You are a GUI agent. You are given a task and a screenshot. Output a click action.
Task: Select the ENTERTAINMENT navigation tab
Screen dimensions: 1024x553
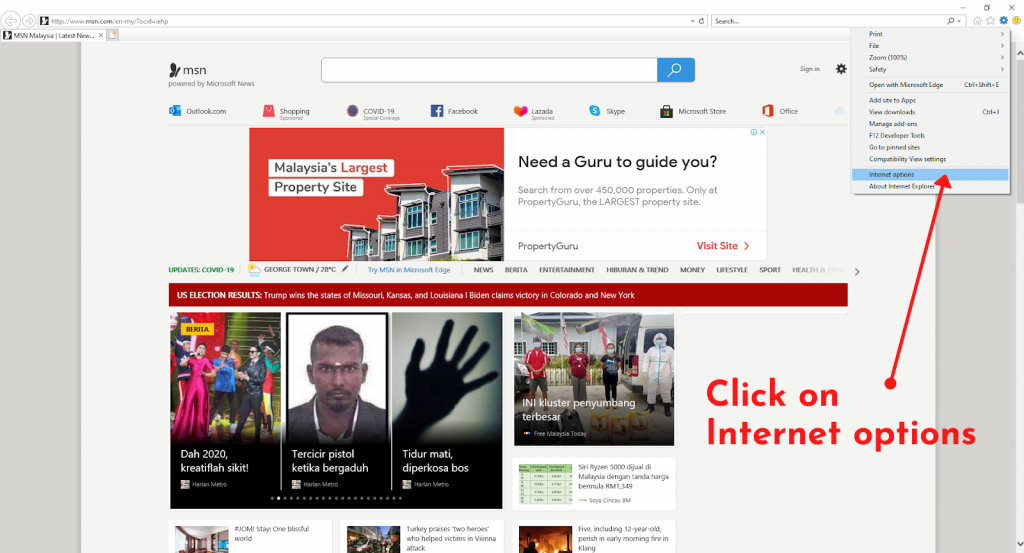coord(567,270)
